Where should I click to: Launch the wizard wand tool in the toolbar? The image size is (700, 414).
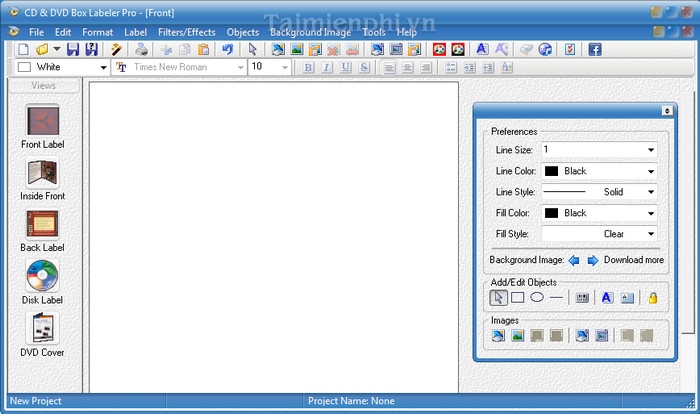(x=117, y=49)
